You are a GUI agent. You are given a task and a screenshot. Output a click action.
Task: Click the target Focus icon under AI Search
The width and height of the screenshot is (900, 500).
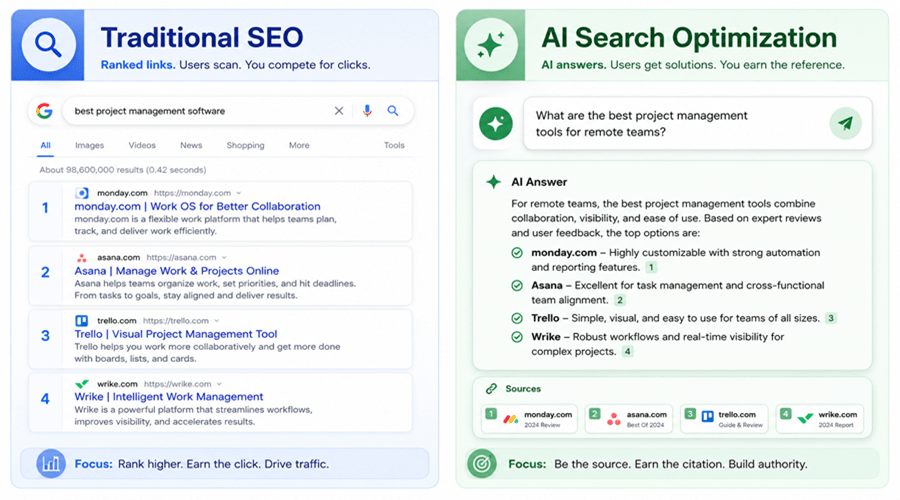[x=482, y=463]
